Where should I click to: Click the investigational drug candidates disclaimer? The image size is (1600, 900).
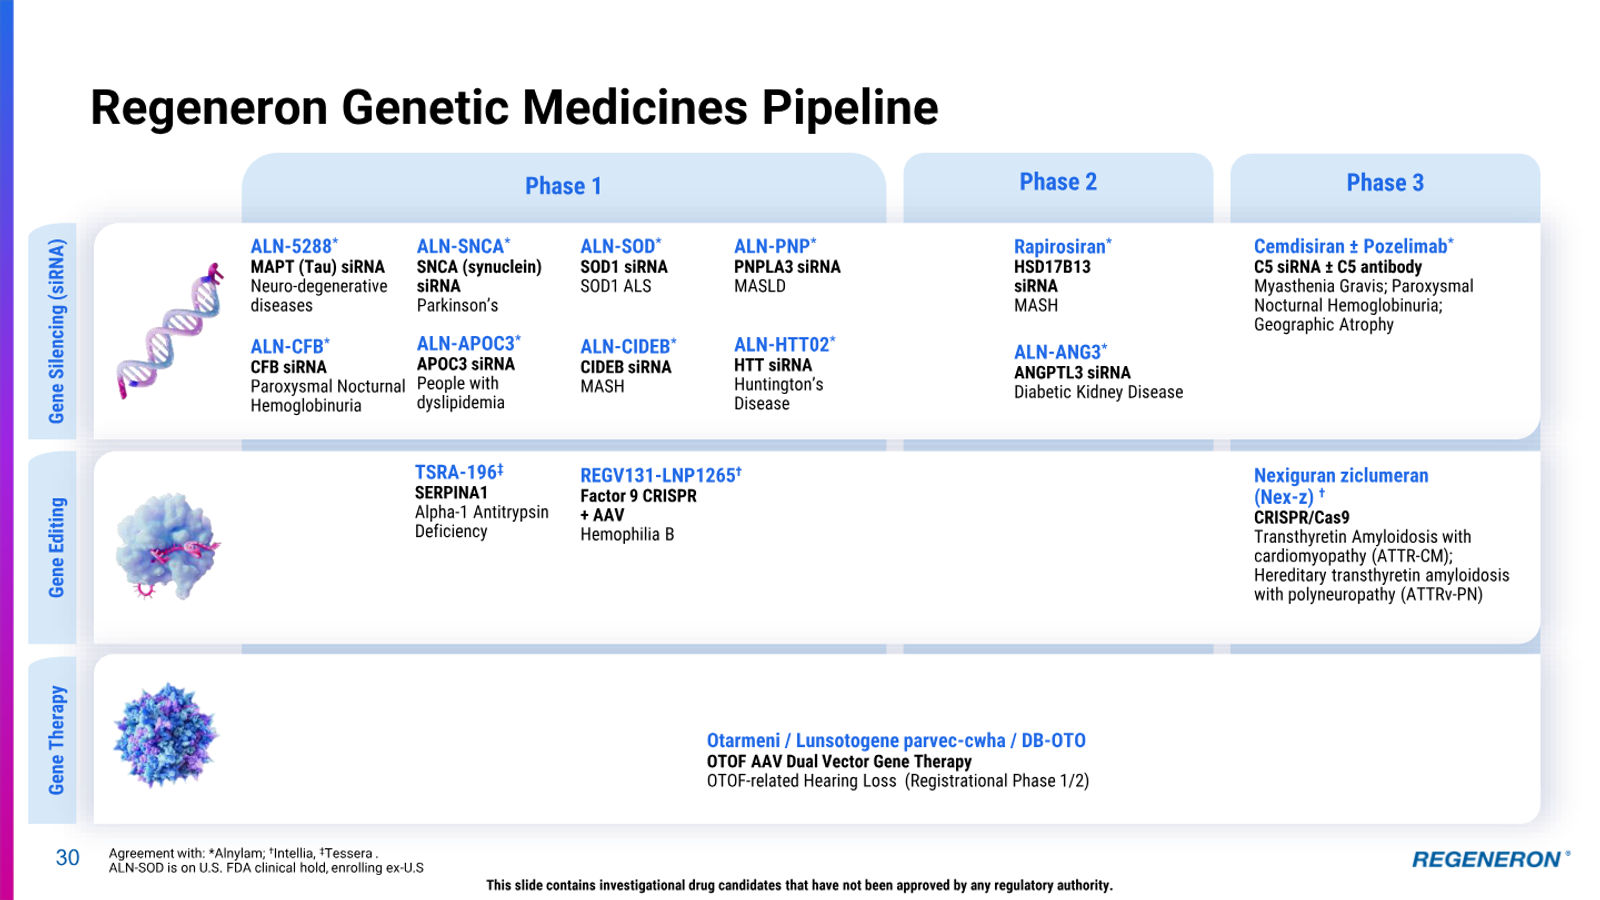coord(799,885)
